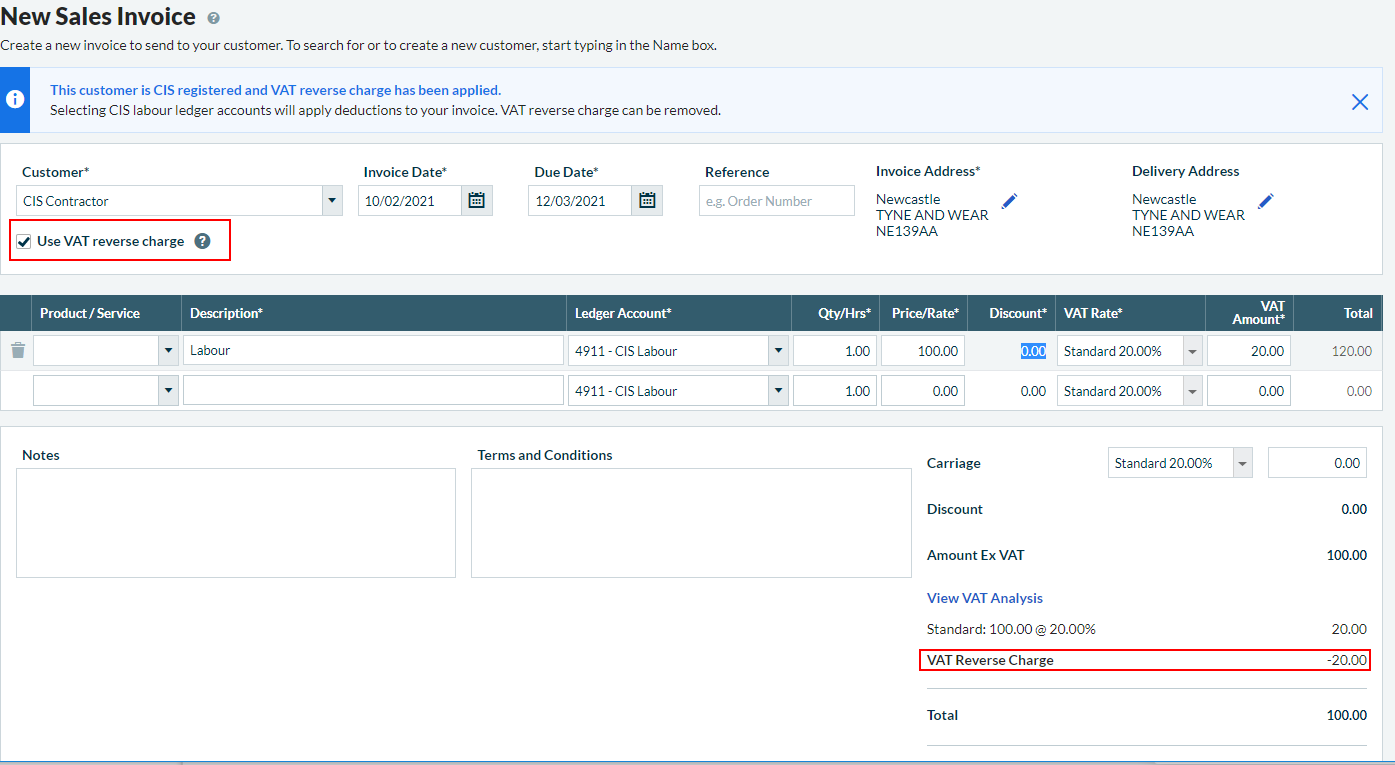Screen dimensions: 1395x765
Task: Click the Terms and Conditions text box
Action: 691,523
